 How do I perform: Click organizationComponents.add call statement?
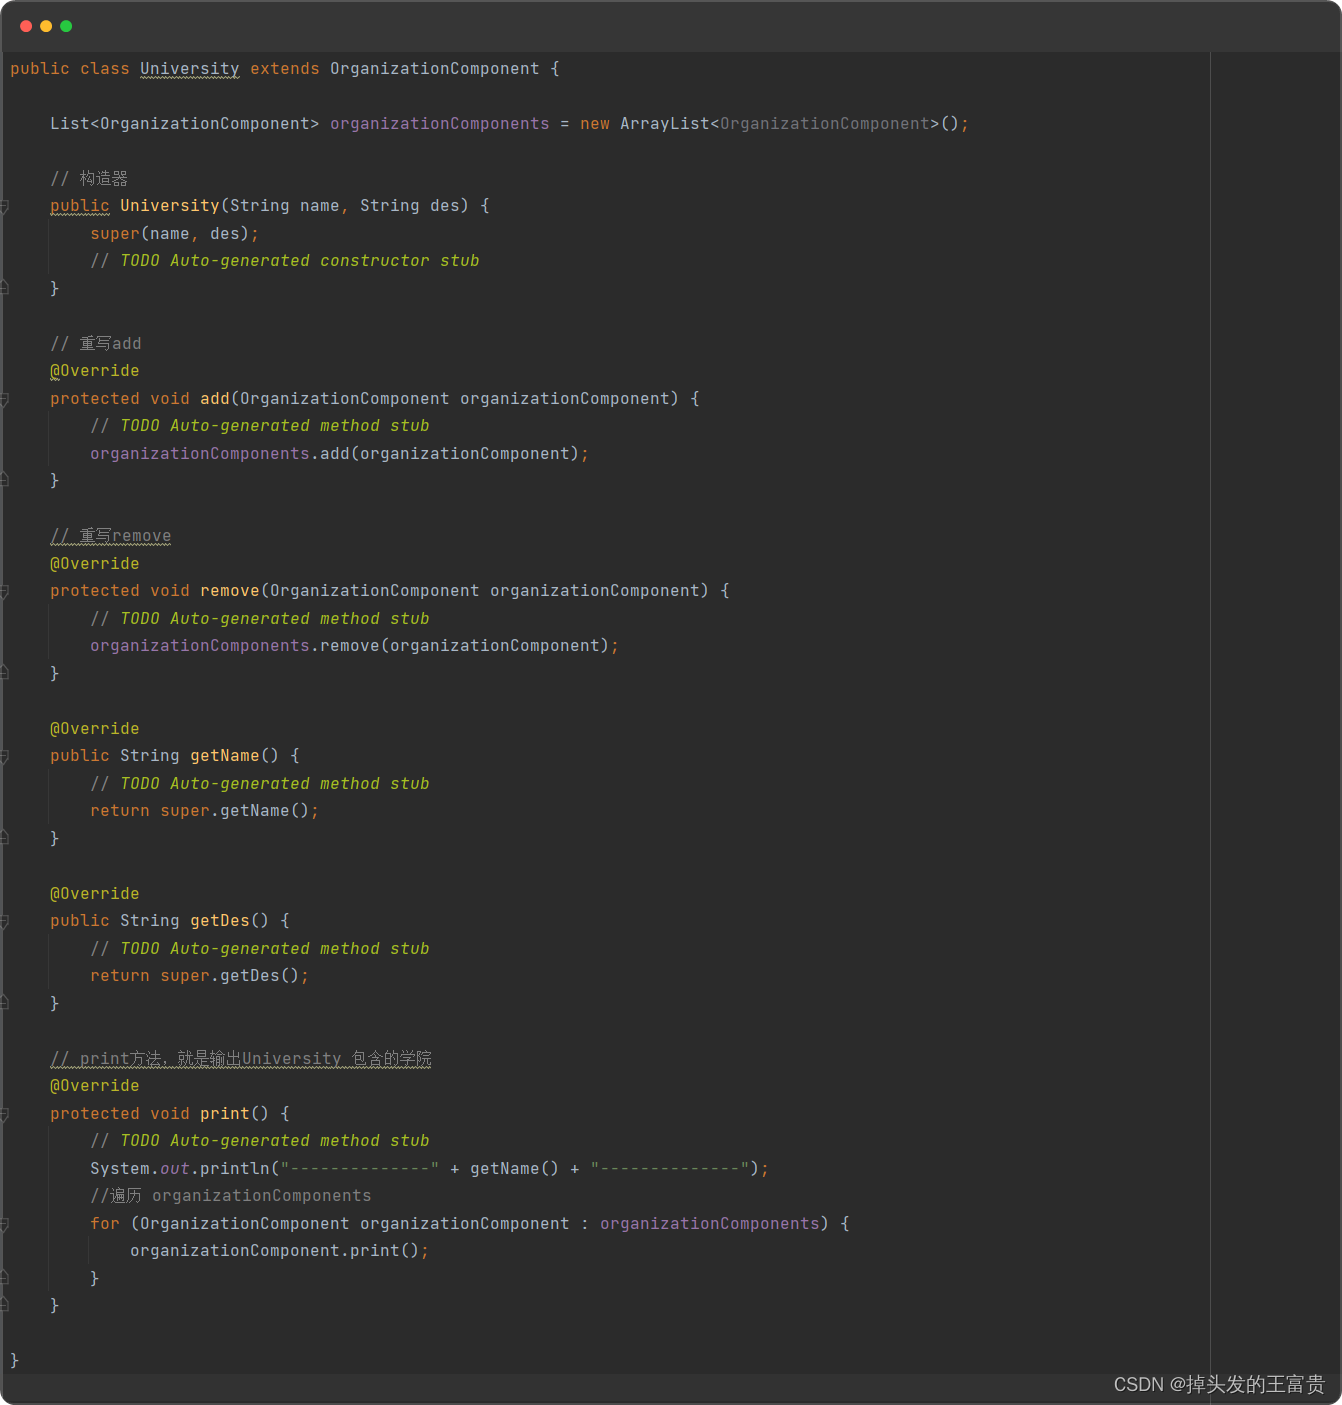tap(339, 454)
